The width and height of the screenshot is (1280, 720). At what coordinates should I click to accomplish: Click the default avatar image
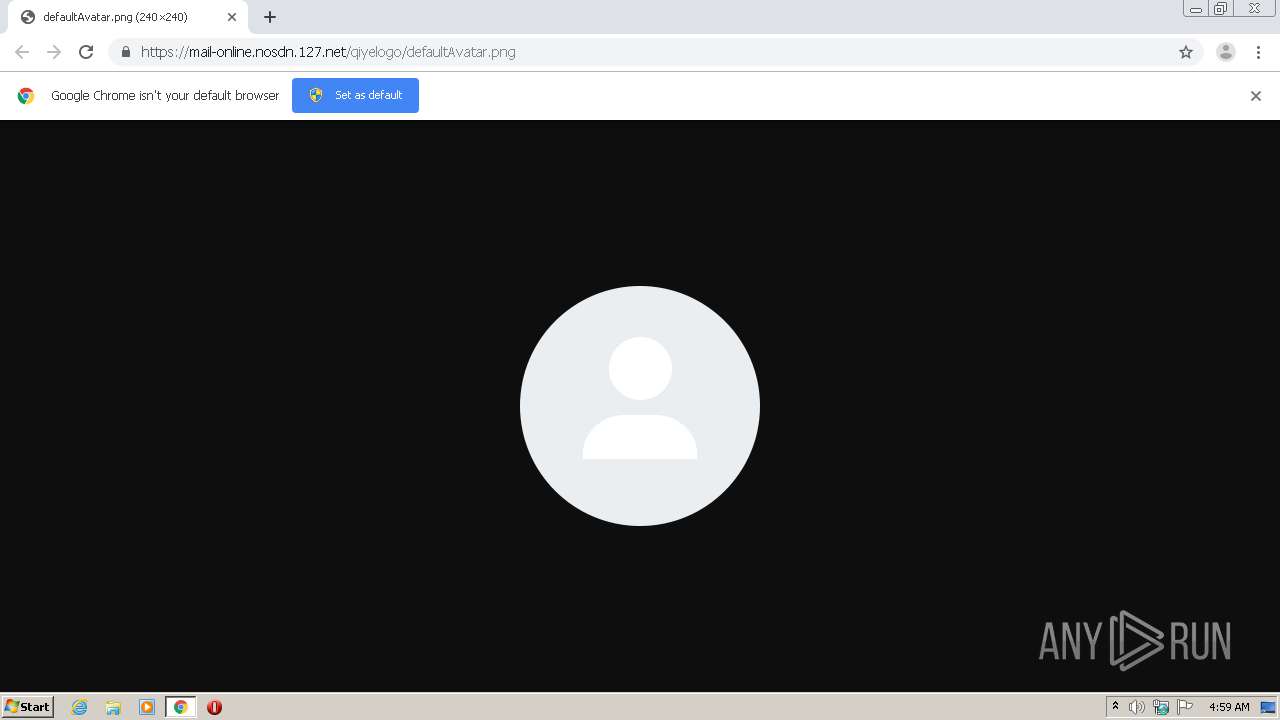click(640, 406)
